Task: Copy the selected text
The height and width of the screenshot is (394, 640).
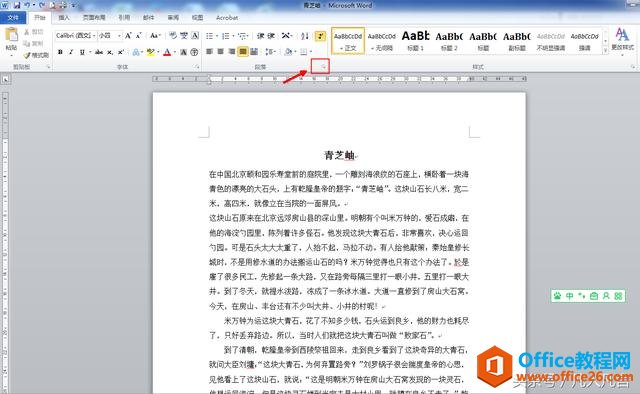Action: [33, 43]
